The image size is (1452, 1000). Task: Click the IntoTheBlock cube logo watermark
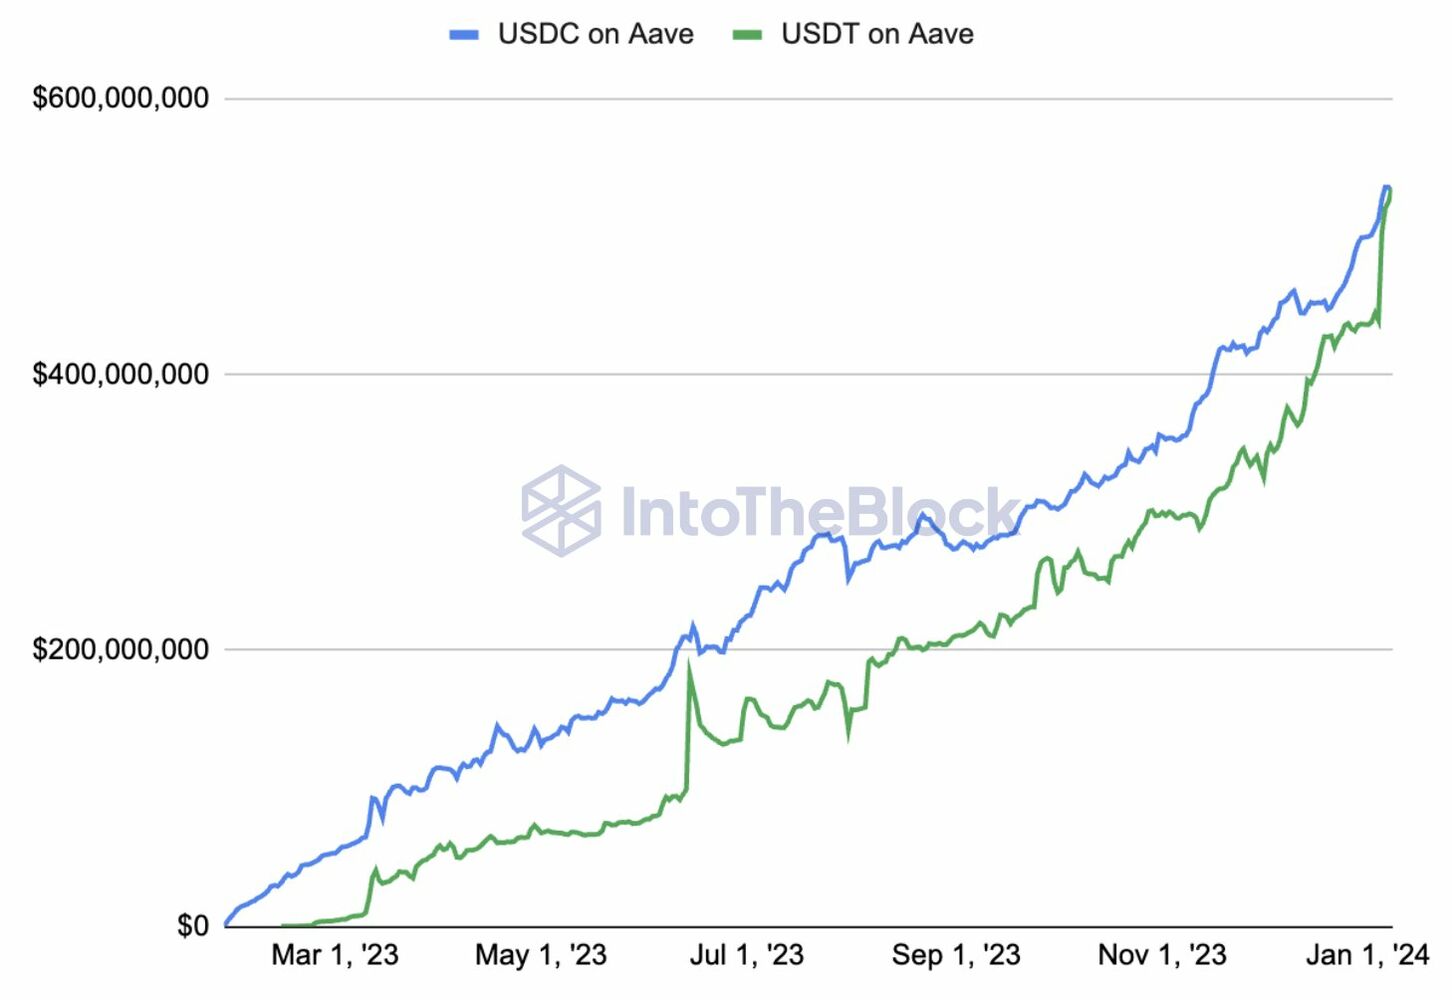561,510
